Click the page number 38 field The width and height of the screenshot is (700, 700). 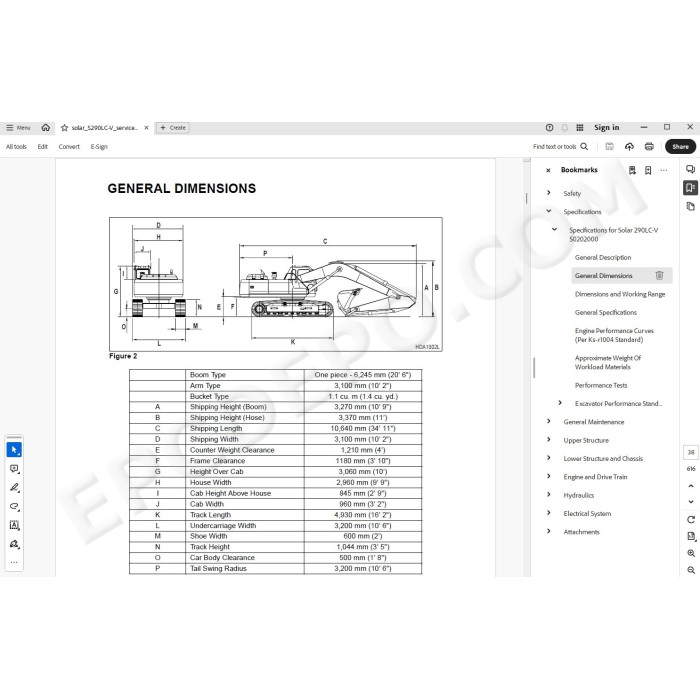point(691,452)
